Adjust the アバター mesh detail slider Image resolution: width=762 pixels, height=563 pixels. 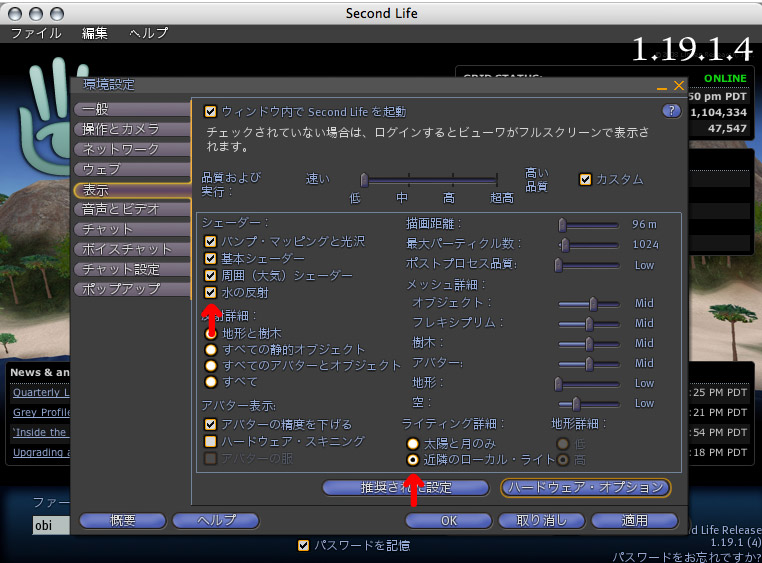(589, 364)
